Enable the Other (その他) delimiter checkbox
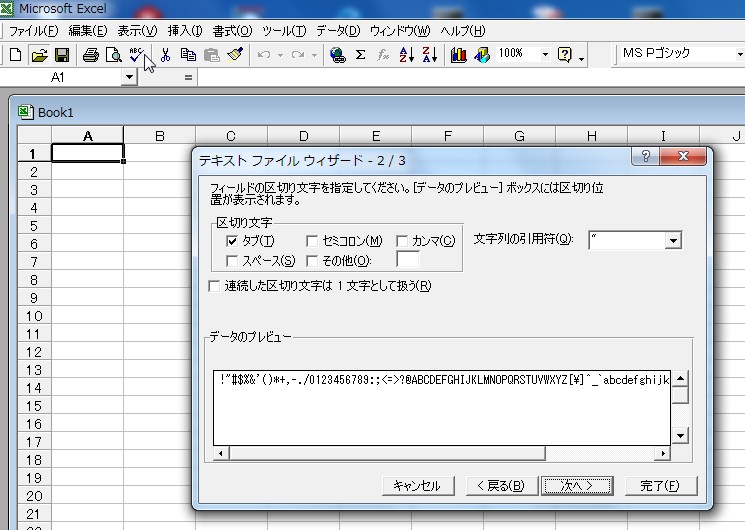Screen dimensions: 745x530 tap(312, 261)
